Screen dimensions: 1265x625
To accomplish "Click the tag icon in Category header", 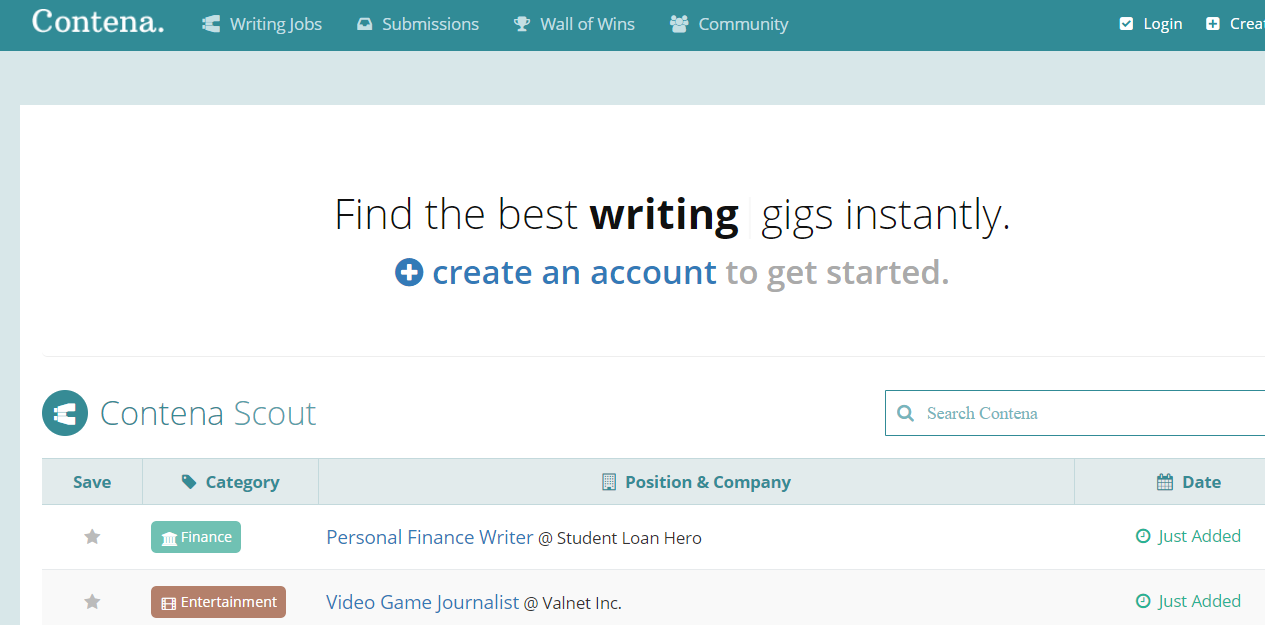I will [x=189, y=482].
